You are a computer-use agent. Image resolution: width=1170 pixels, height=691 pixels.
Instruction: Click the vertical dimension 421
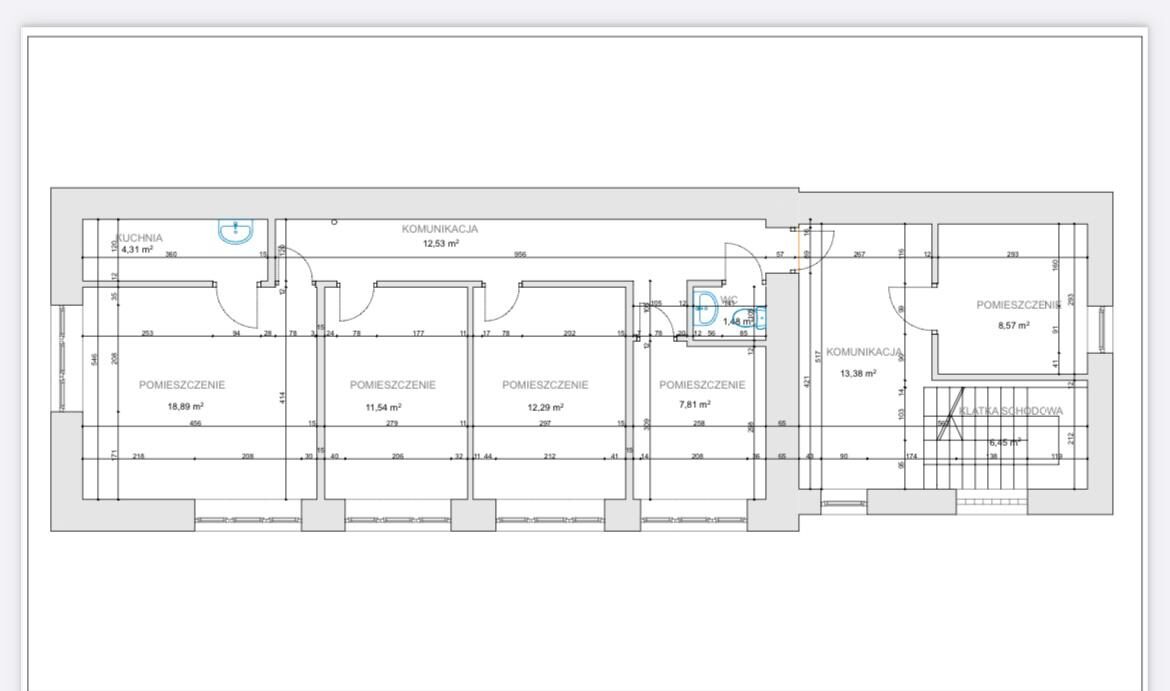coord(805,381)
